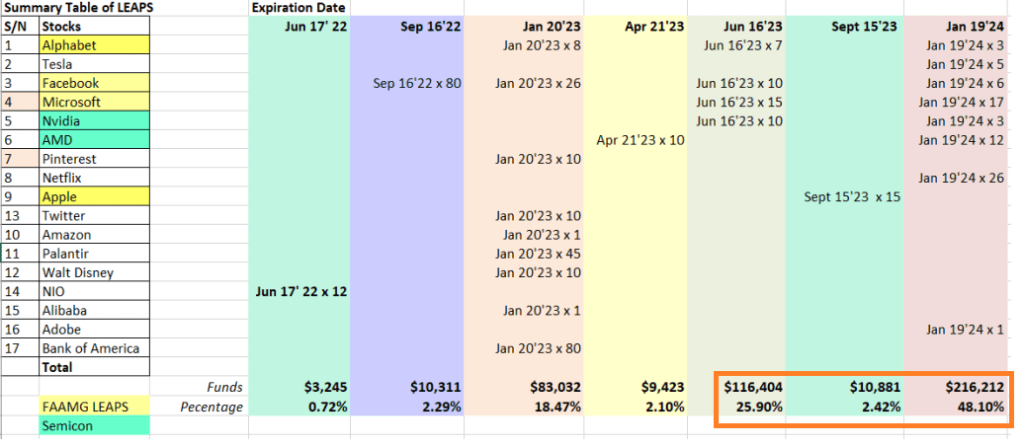Select the $116,404 funds cell
The width and height of the screenshot is (1024, 447).
(747, 387)
